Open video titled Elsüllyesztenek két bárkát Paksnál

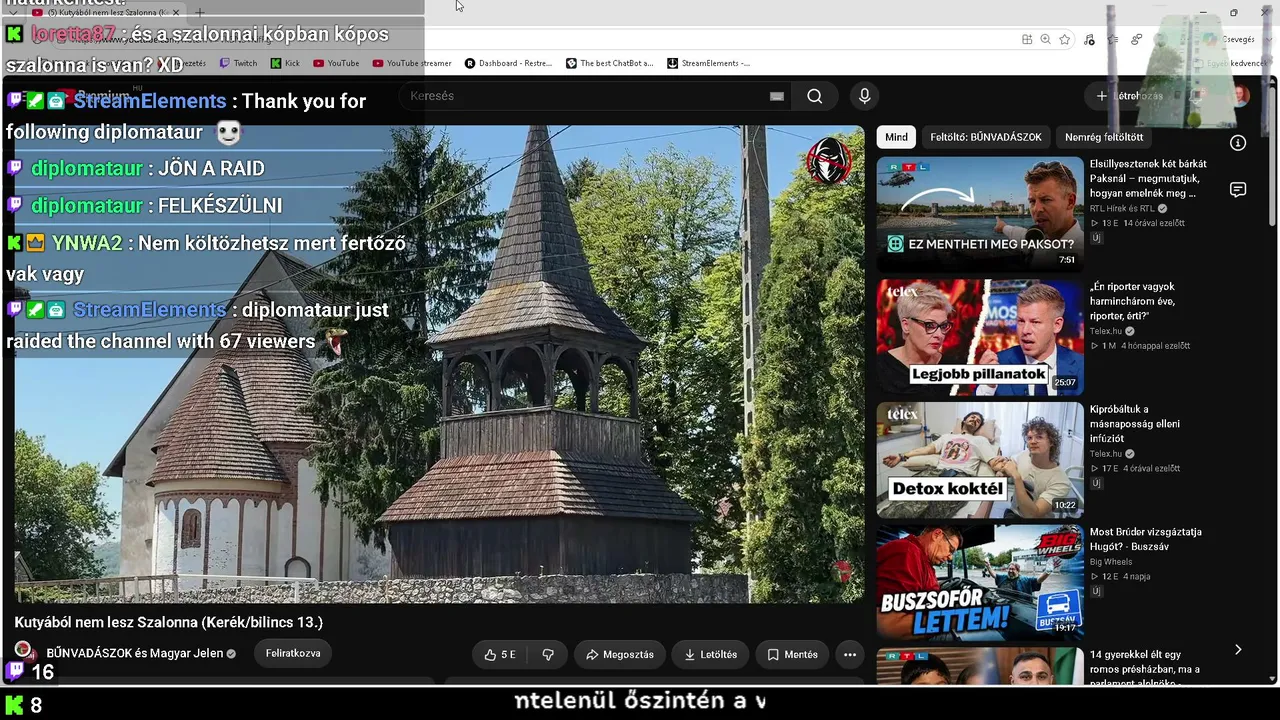coord(1148,178)
